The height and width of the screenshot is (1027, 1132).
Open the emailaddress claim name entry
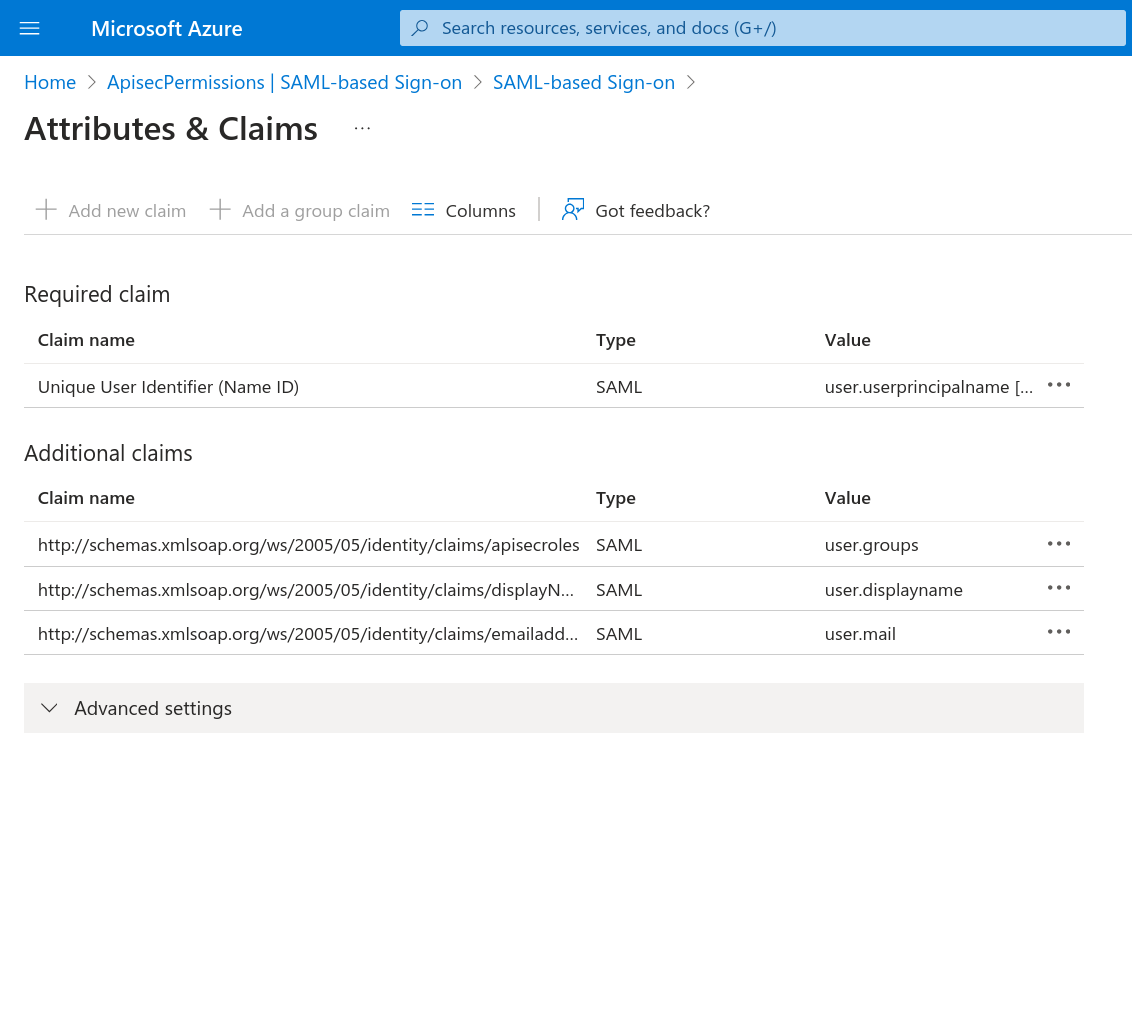307,634
